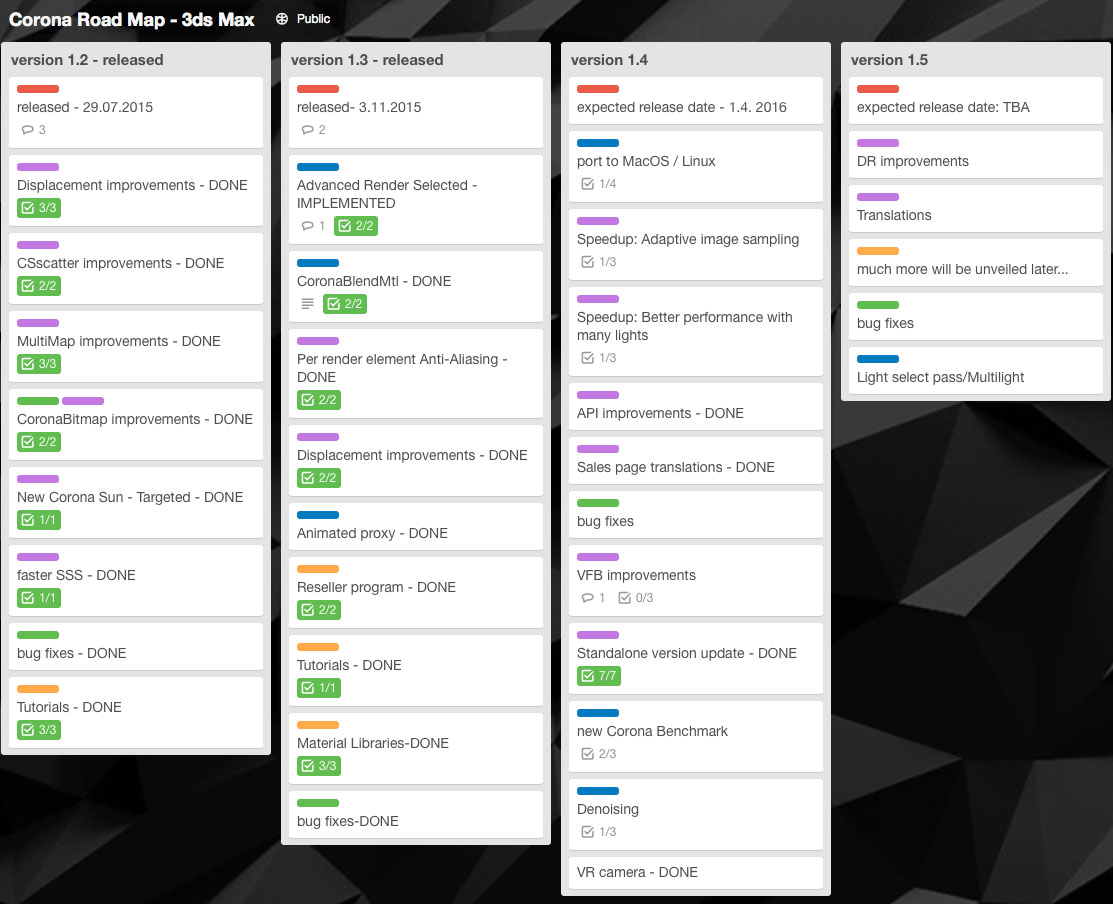Screen dimensions: 1113x904
Task: Click 1/3 checklist badge on Adaptive image sampling
Action: 598,262
